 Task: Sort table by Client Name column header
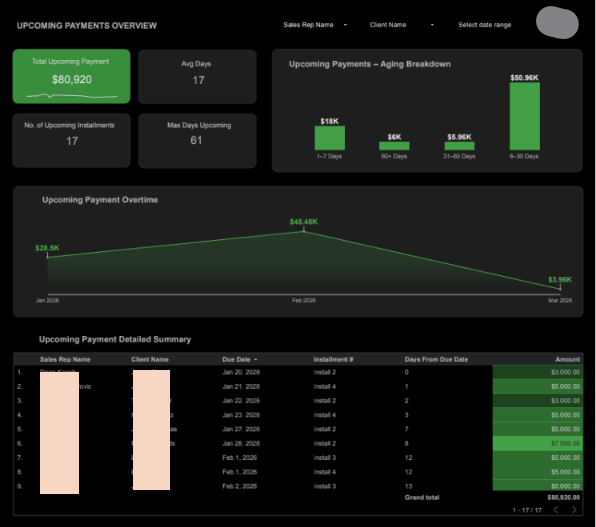[150, 359]
